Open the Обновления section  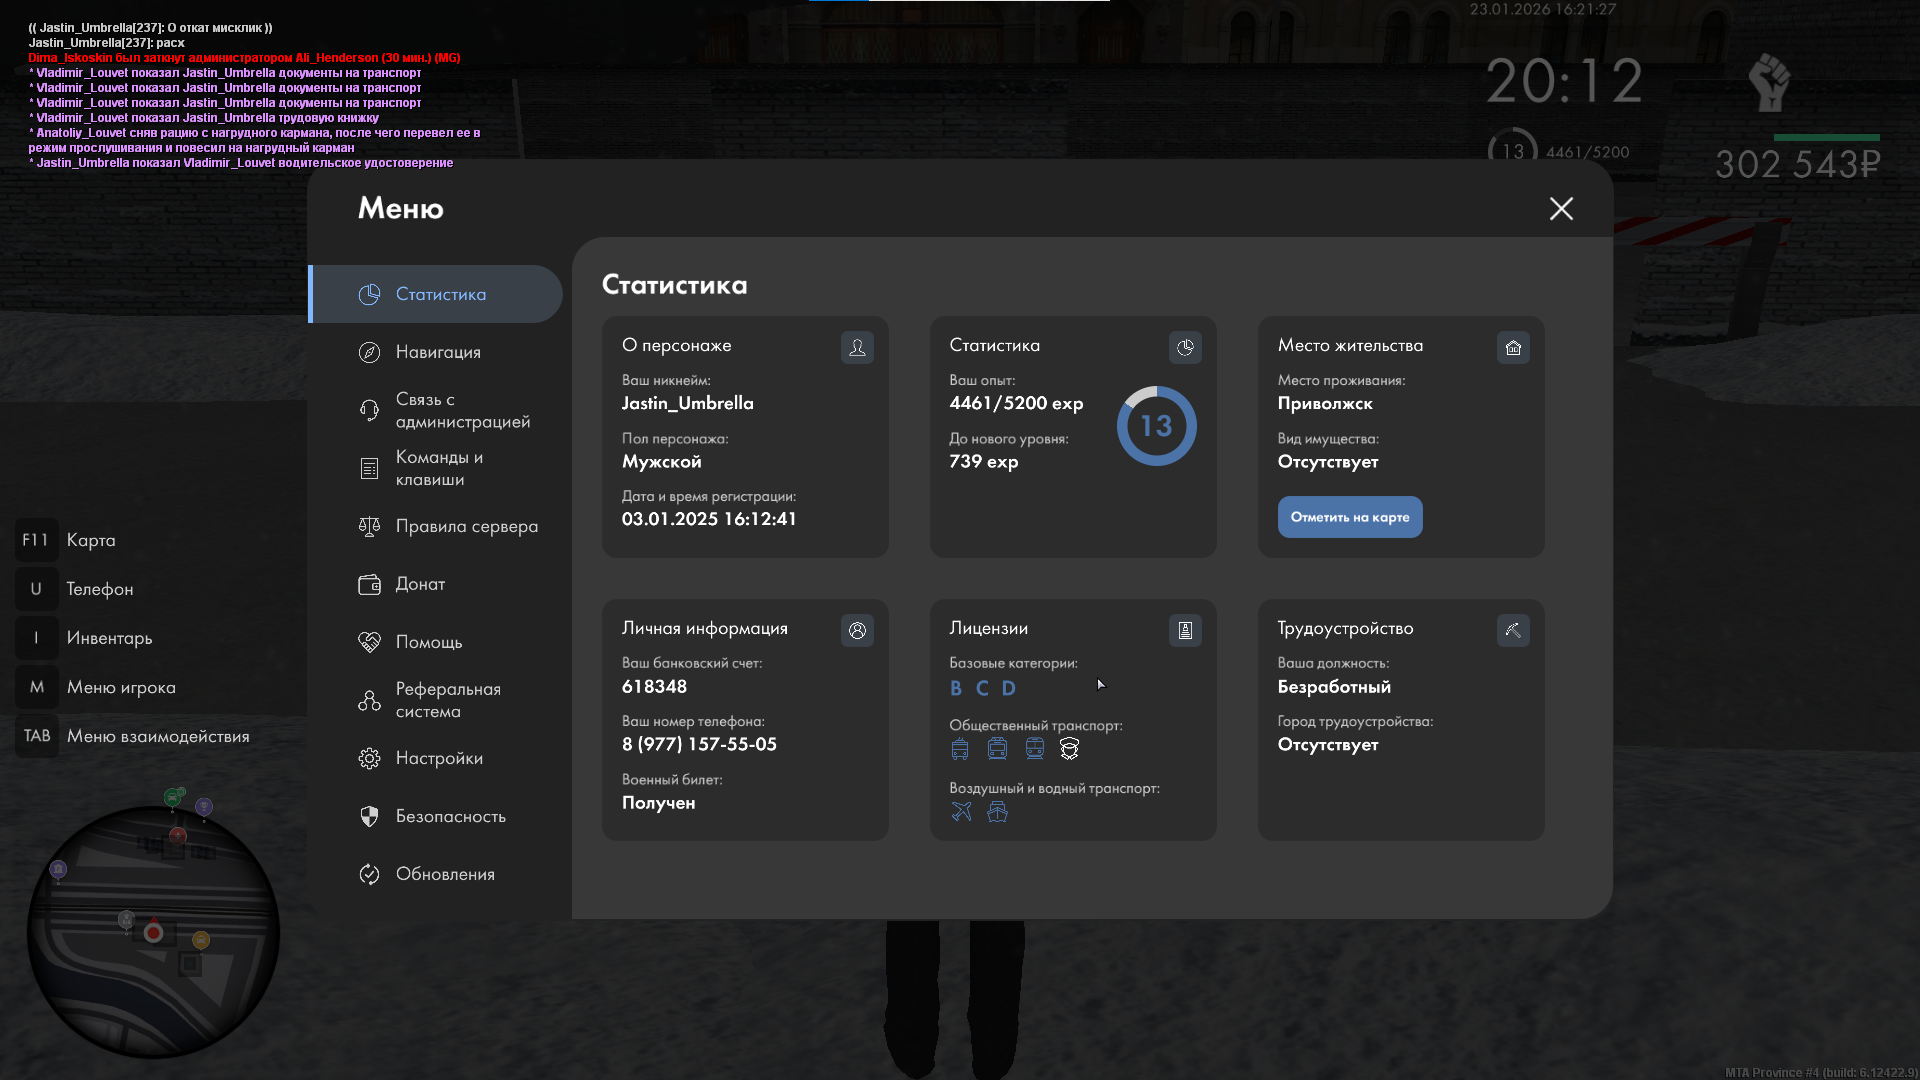(445, 874)
